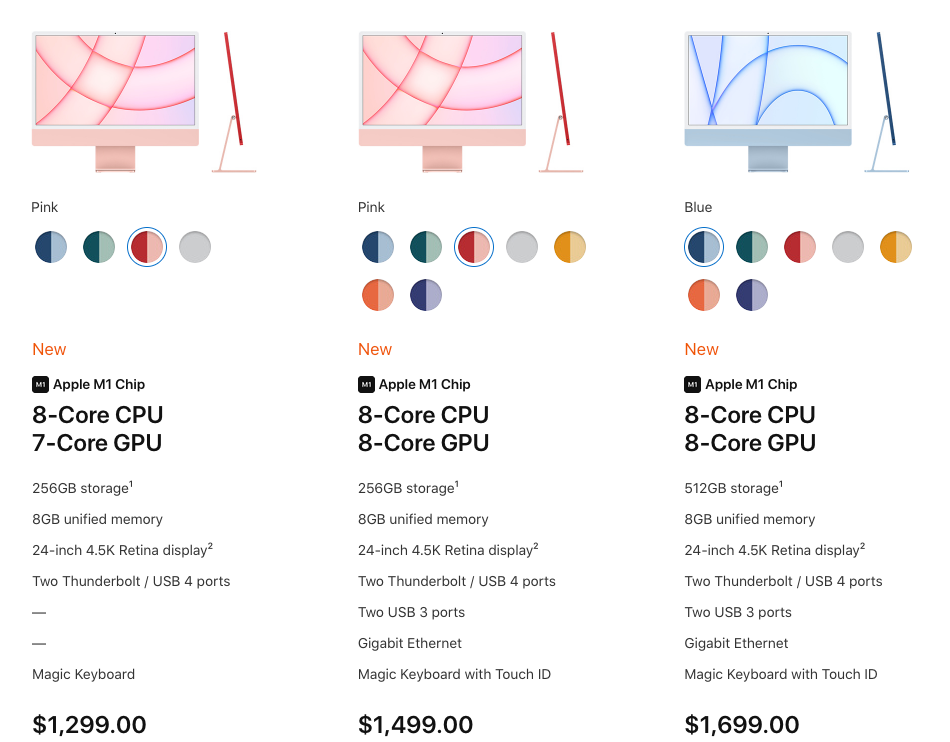Screen dimensions: 950x742
Task: Select orange swatch on the $1,699 iMac
Action: [704, 295]
